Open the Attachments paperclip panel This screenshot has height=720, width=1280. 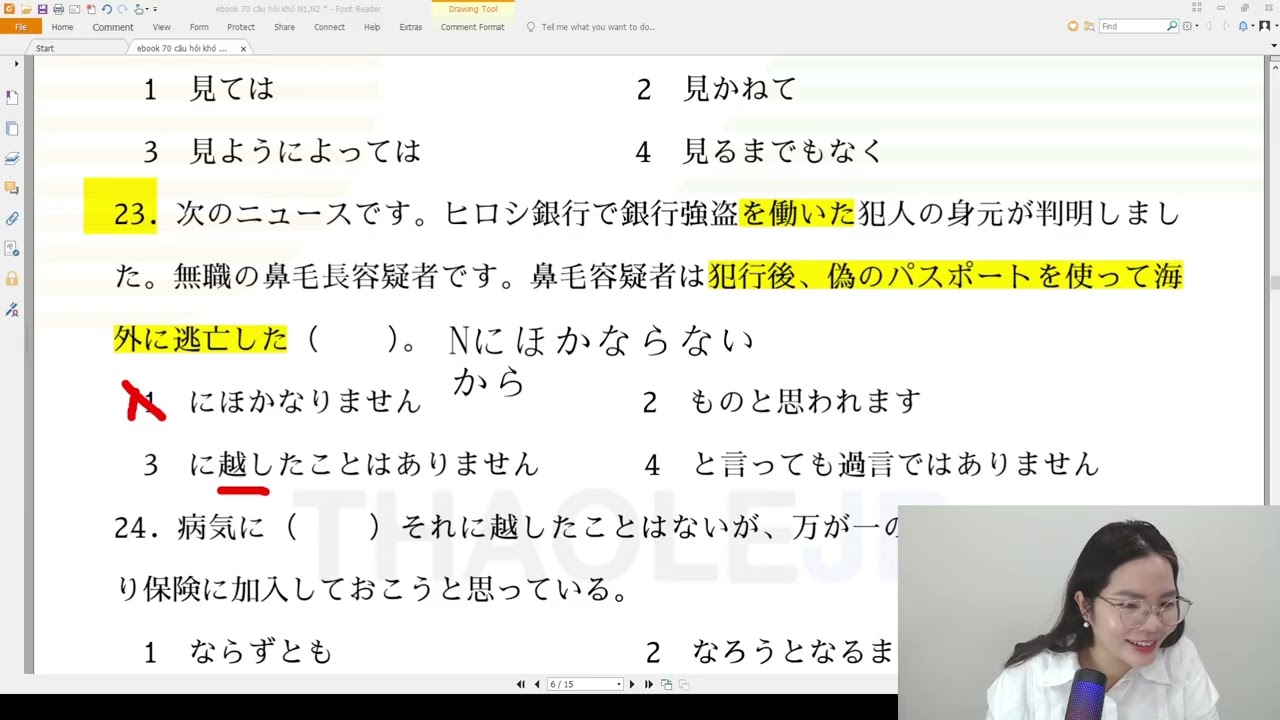[12, 218]
